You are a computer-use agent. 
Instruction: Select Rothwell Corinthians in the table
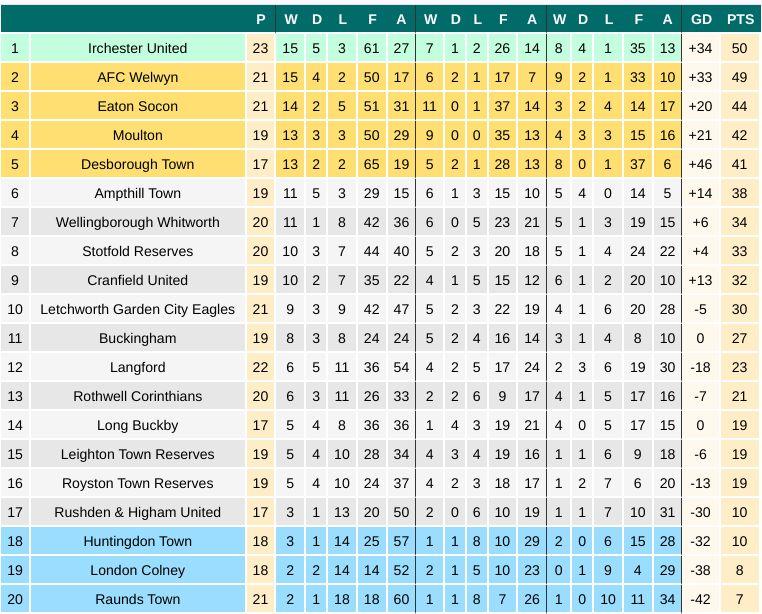pyautogui.click(x=137, y=396)
